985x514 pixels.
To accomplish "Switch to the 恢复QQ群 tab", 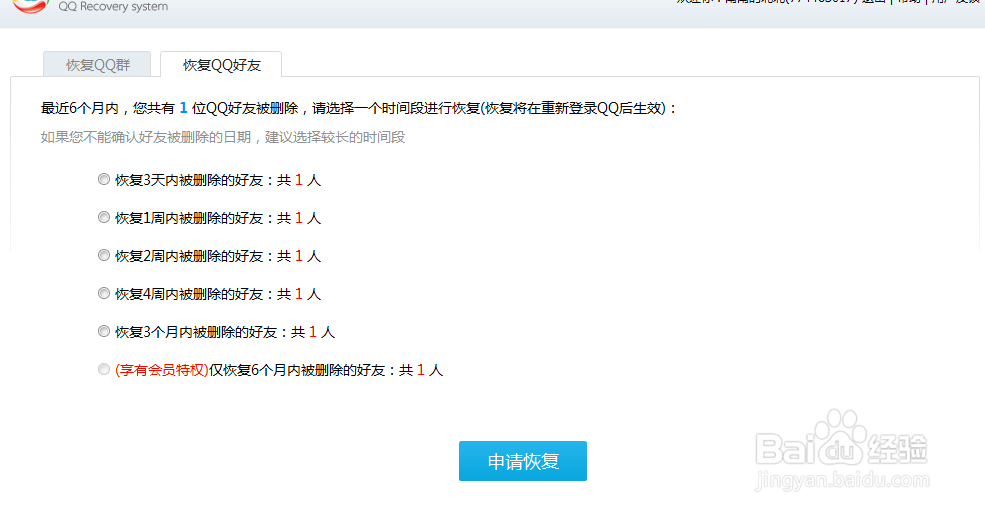I will [97, 65].
